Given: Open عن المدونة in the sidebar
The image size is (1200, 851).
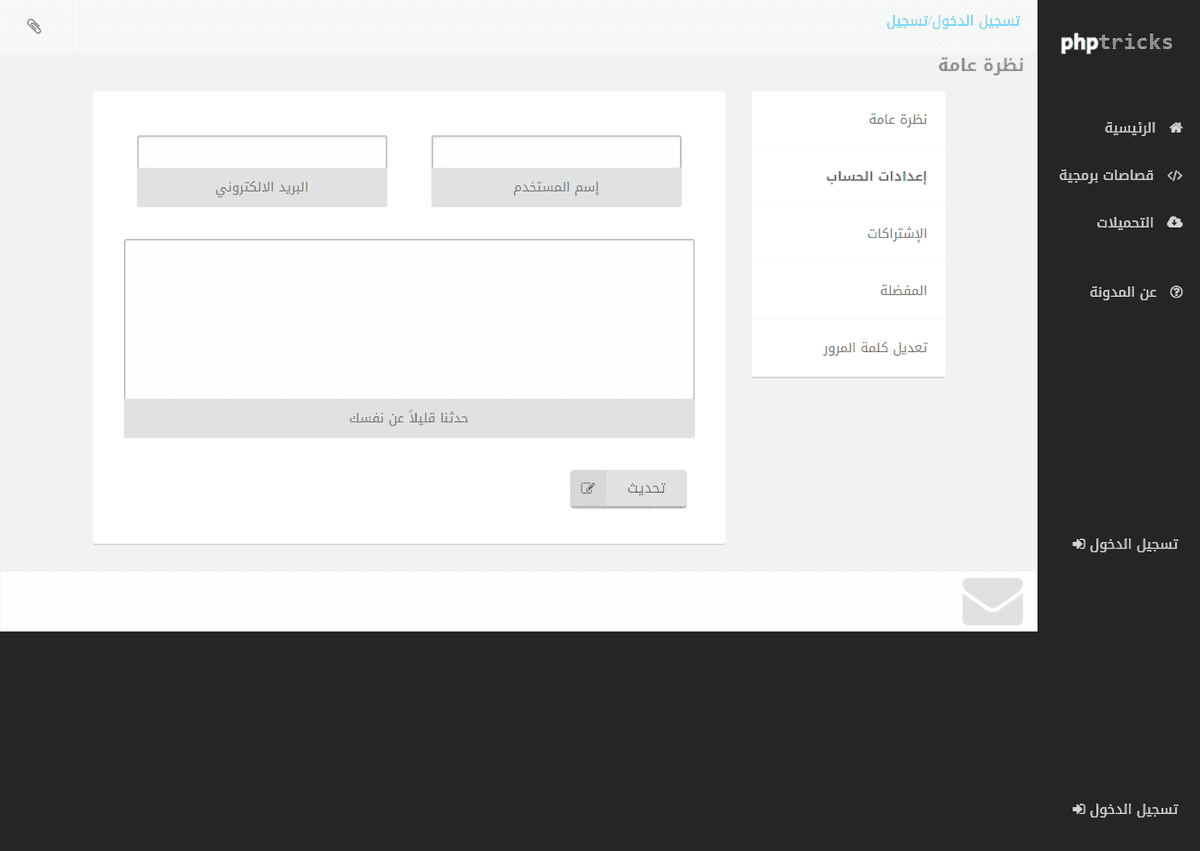Looking at the screenshot, I should [1123, 292].
